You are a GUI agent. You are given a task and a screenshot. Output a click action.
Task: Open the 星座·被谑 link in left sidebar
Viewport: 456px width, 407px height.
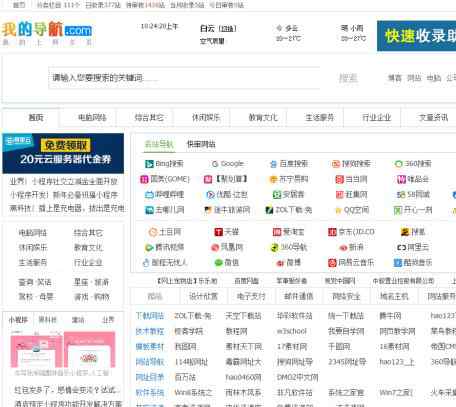tap(91, 283)
